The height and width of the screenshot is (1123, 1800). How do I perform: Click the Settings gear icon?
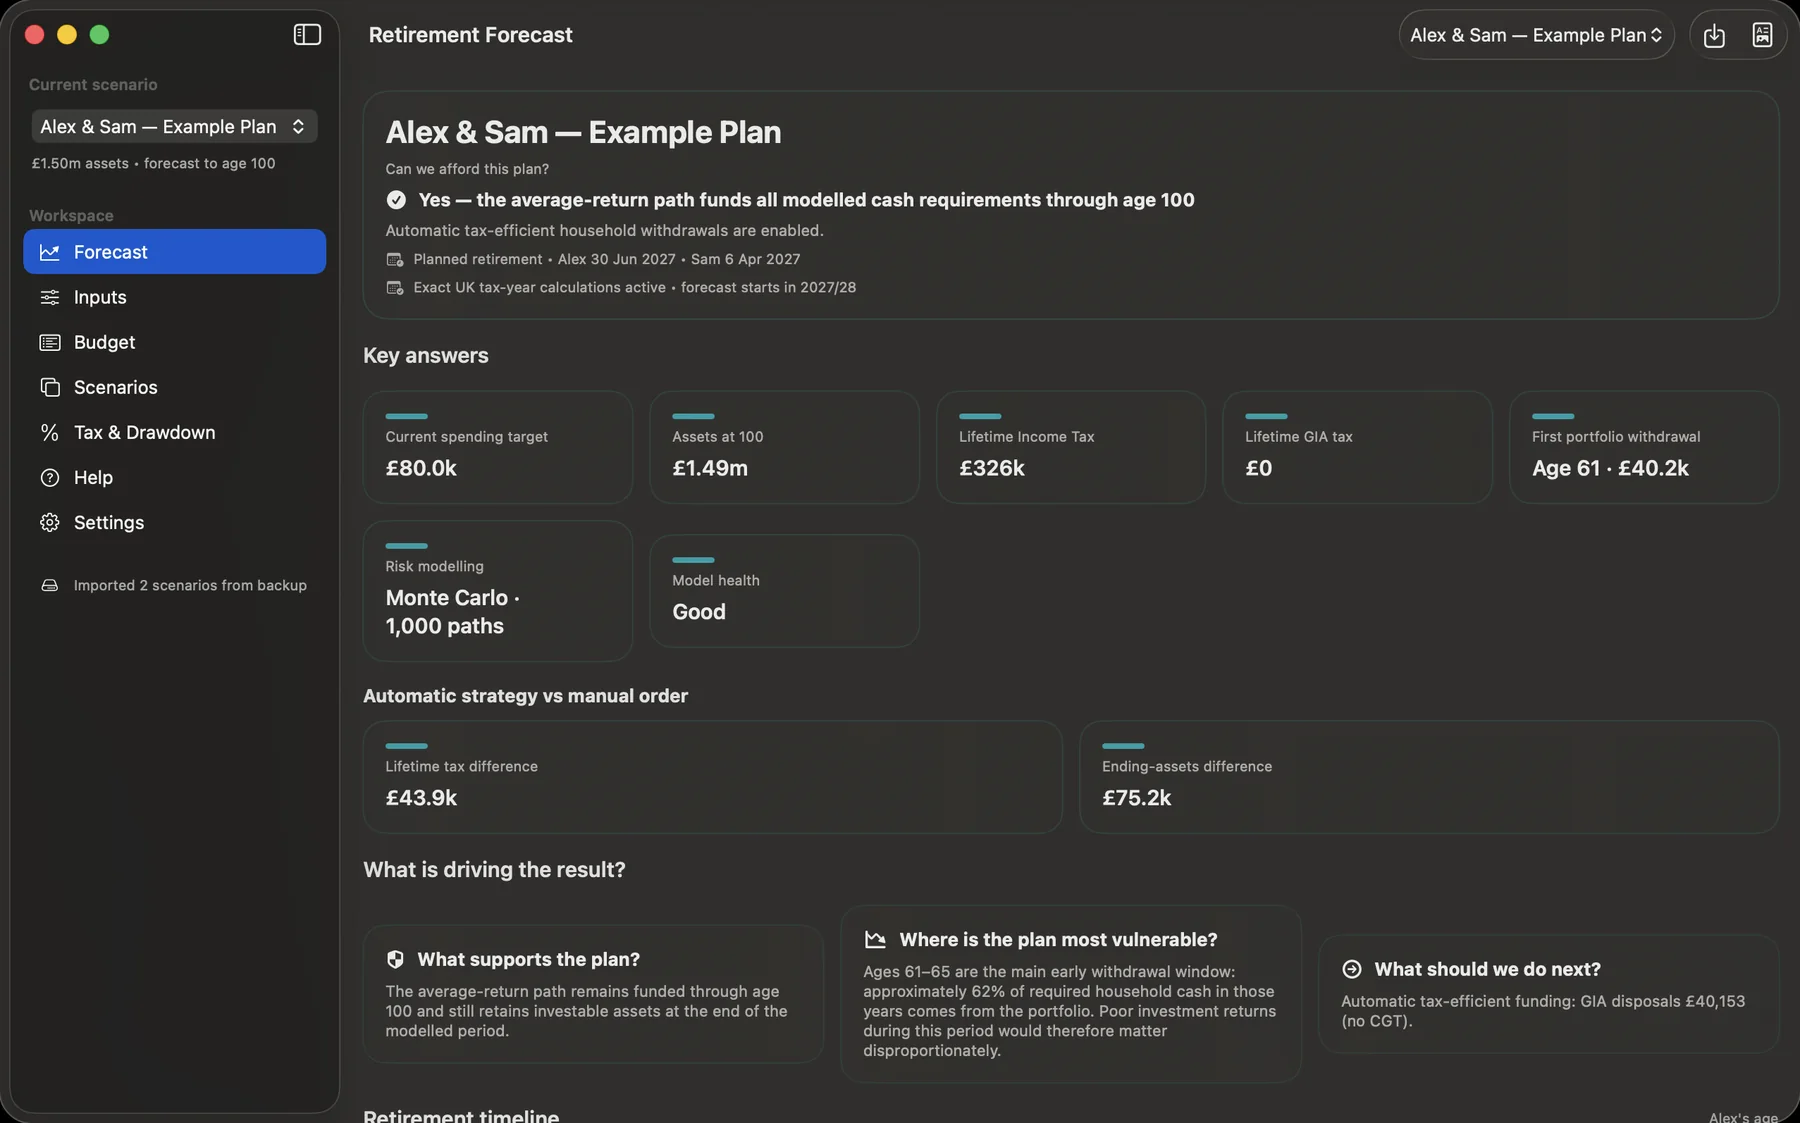[x=50, y=522]
